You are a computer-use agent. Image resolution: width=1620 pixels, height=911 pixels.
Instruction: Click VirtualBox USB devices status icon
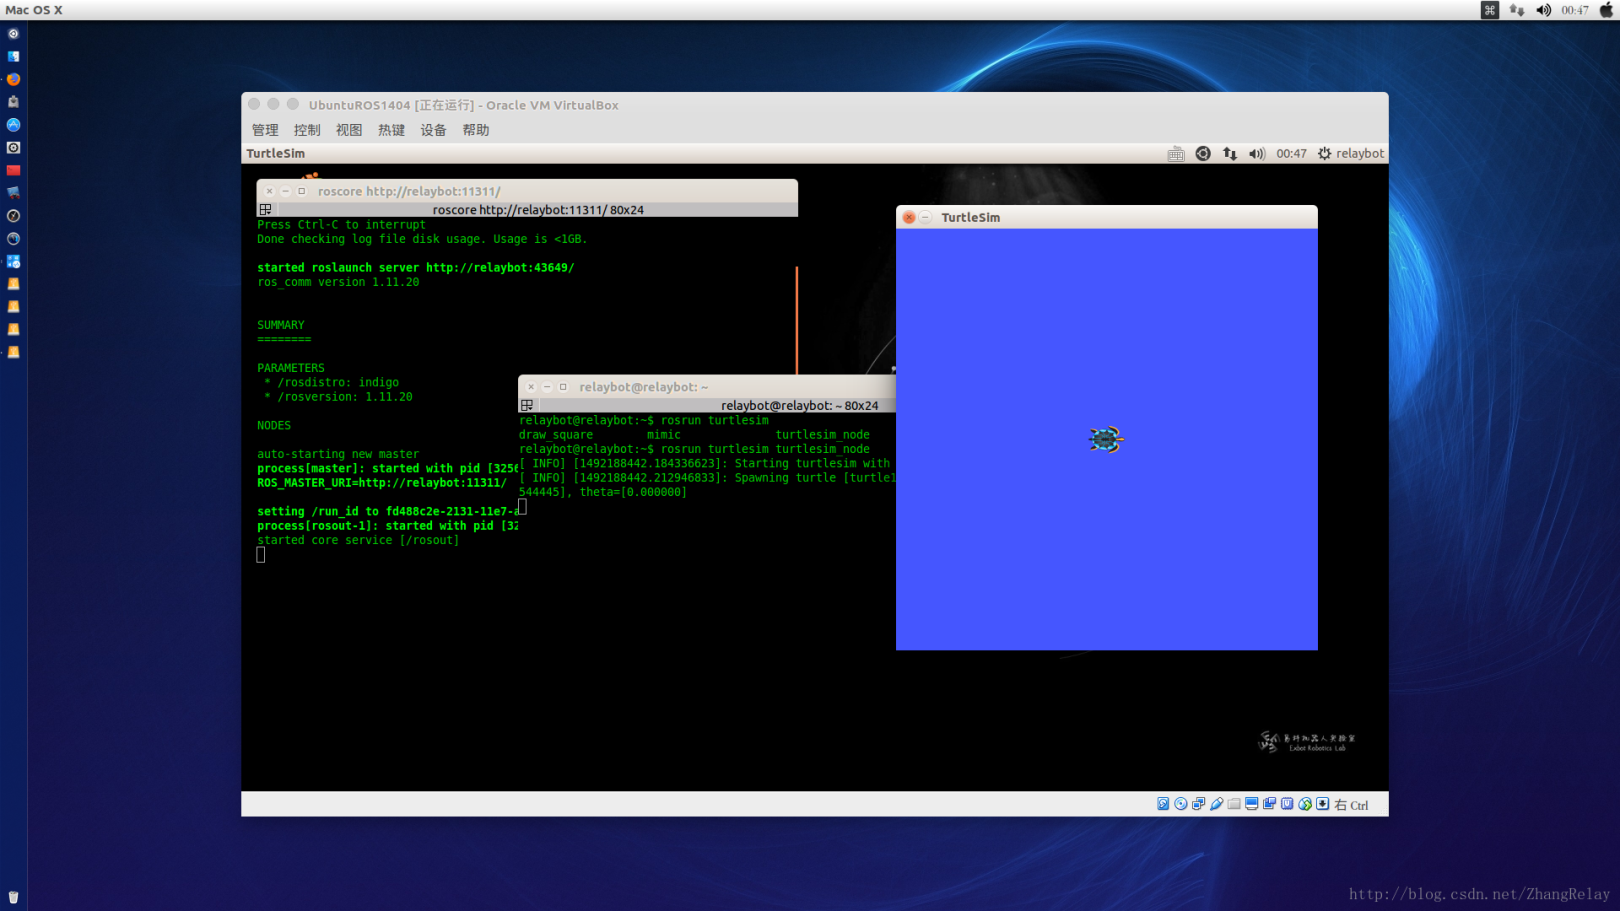[x=1216, y=804]
